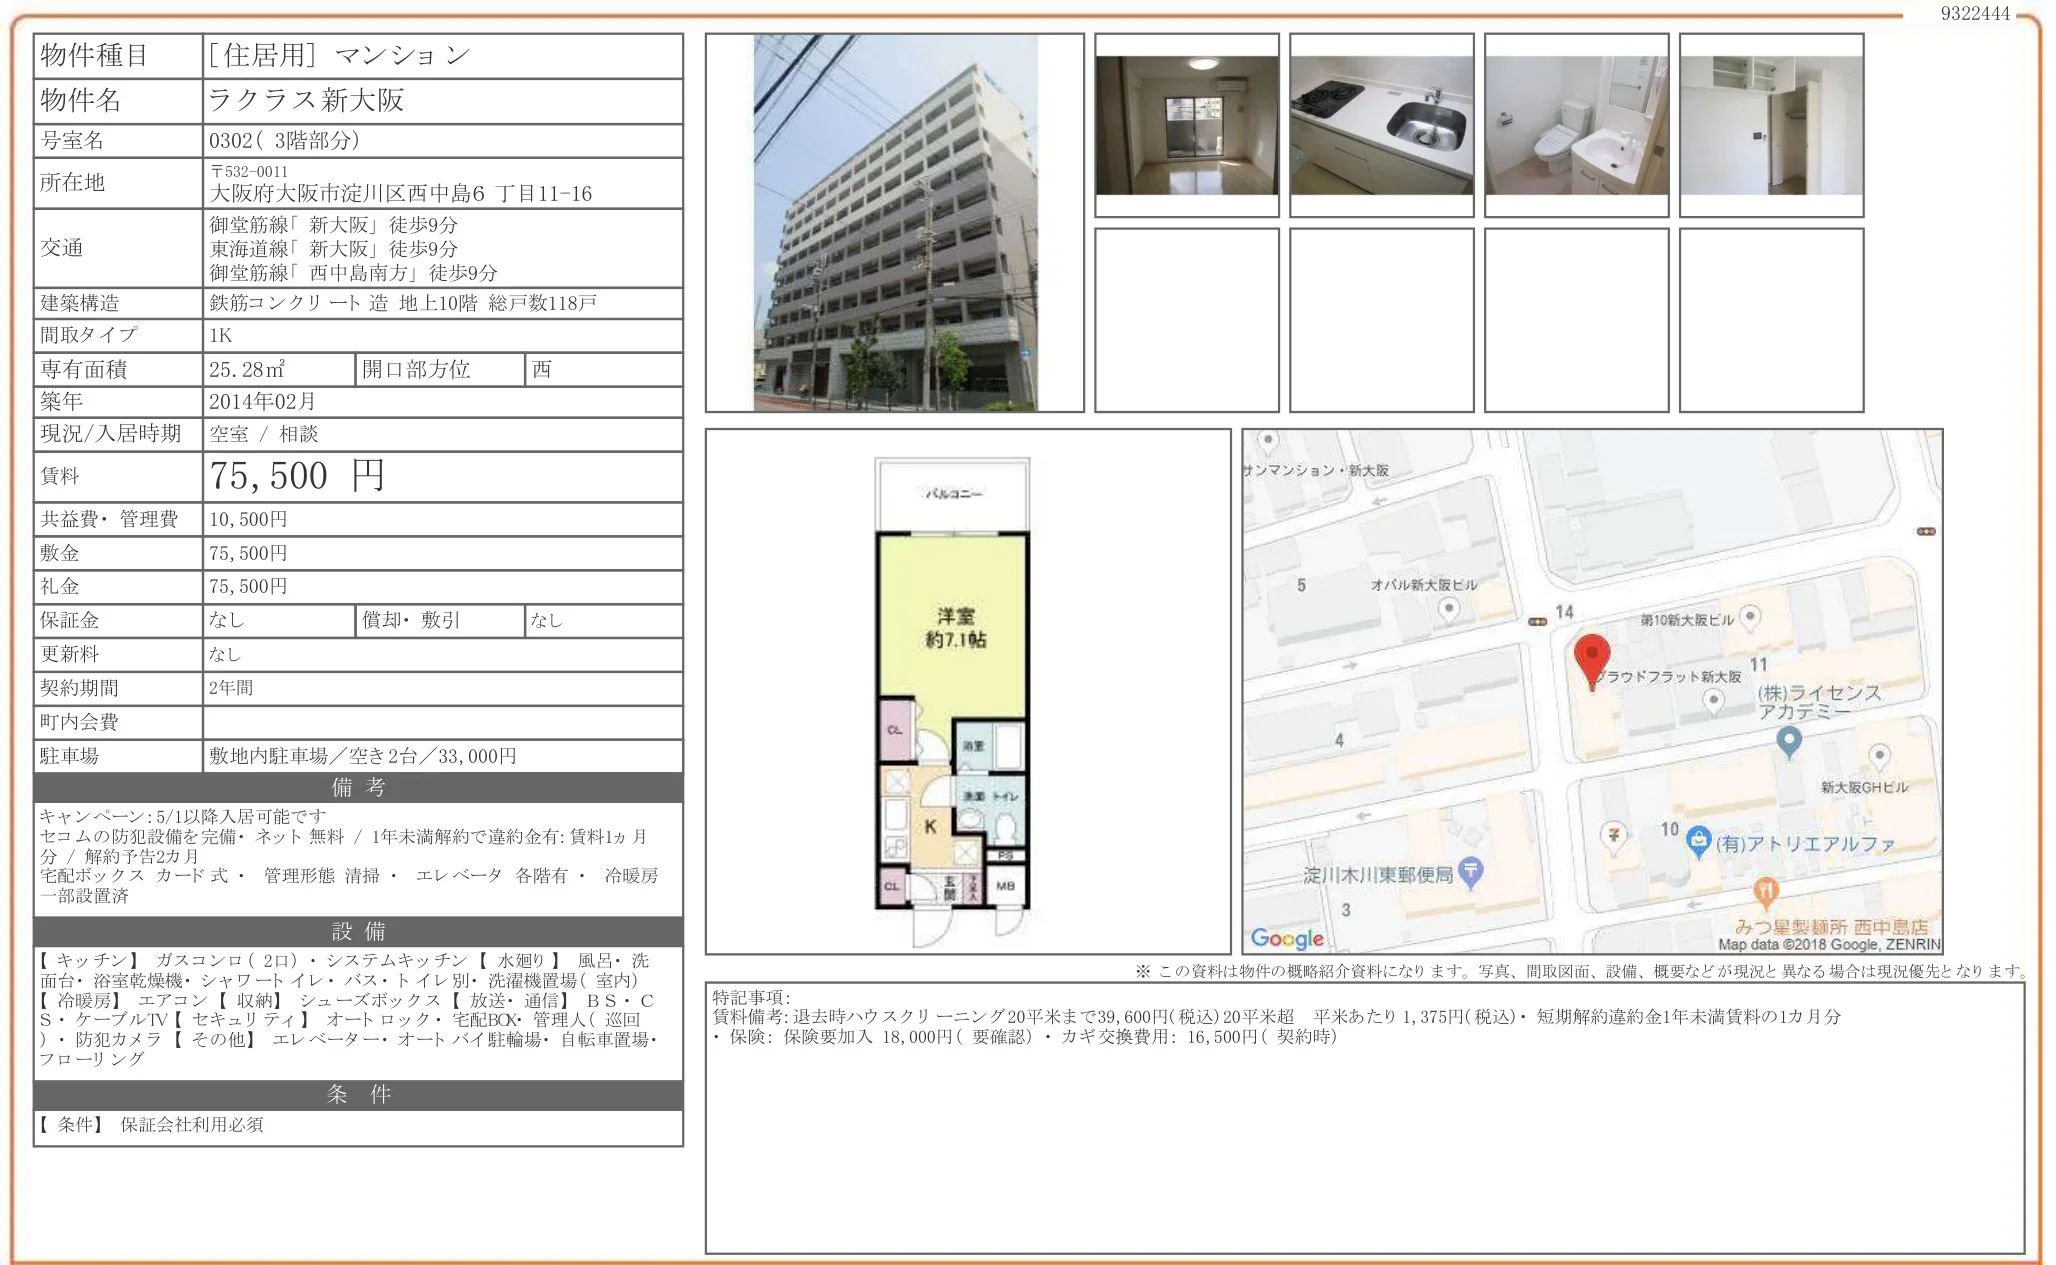The height and width of the screenshot is (1265, 2056).
Task: Open the closet storage thumbnail
Action: (1771, 125)
